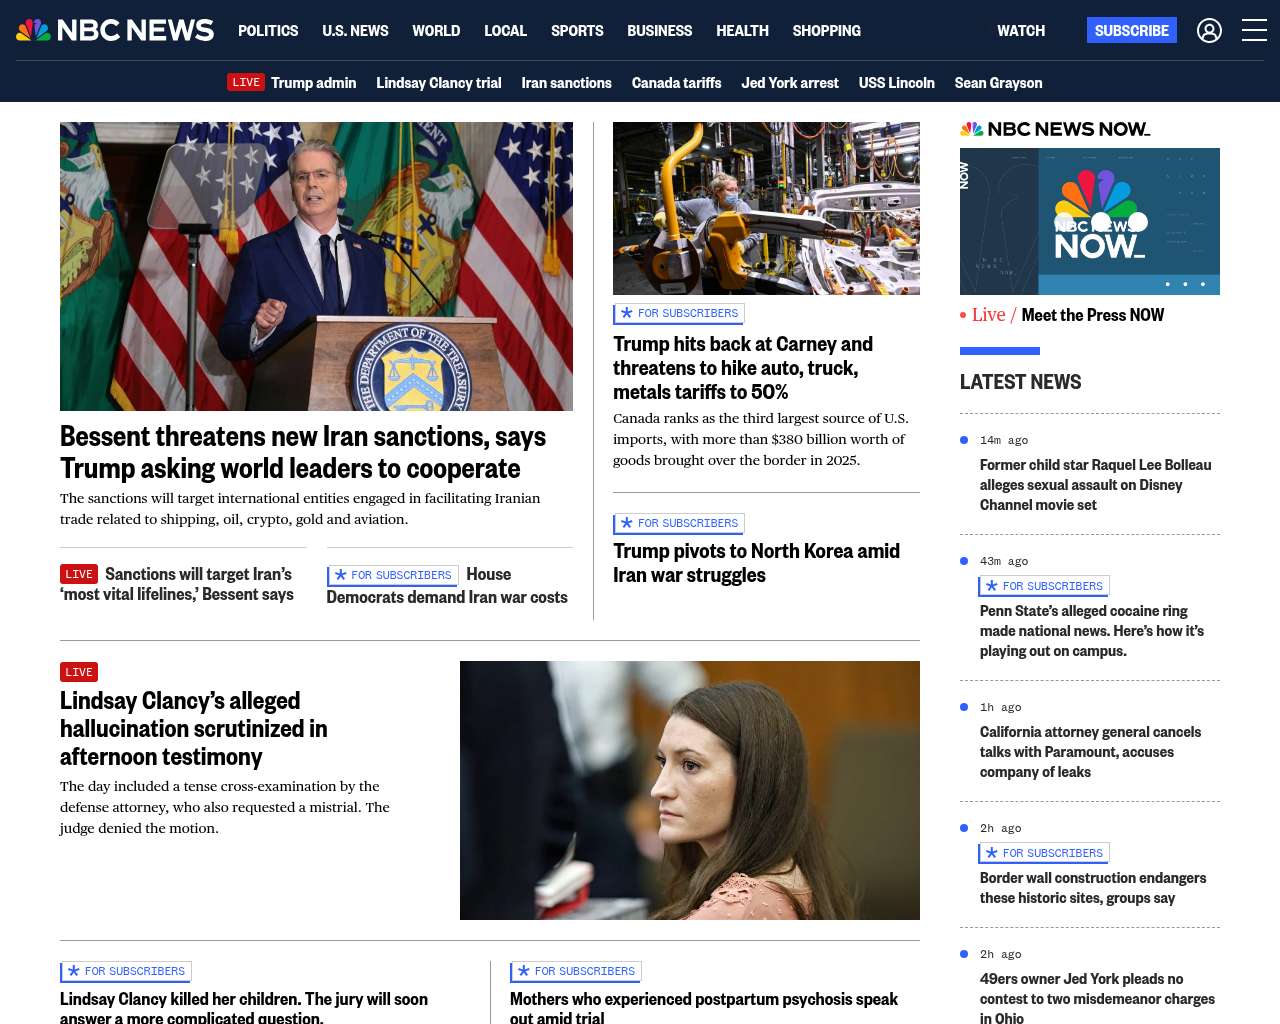
Task: Click LIVE badge next to Sanctions headline
Action: pos(79,574)
